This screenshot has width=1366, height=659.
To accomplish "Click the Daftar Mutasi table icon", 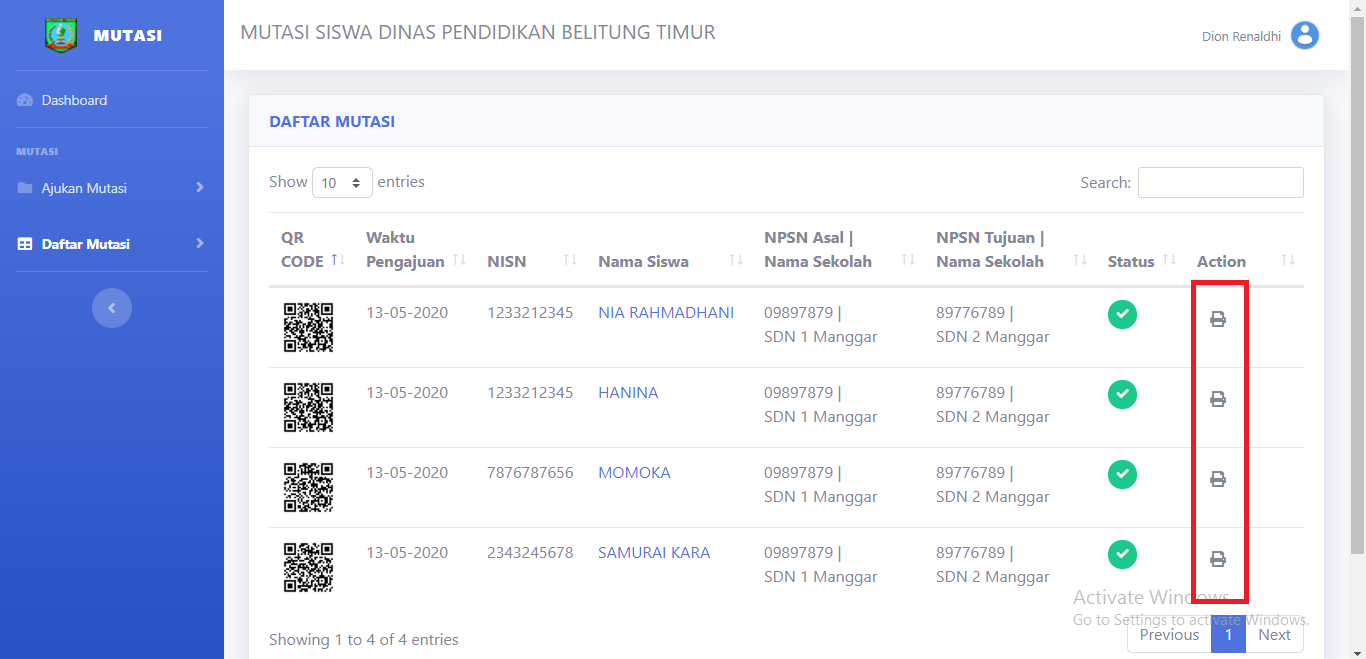I will pyautogui.click(x=25, y=244).
